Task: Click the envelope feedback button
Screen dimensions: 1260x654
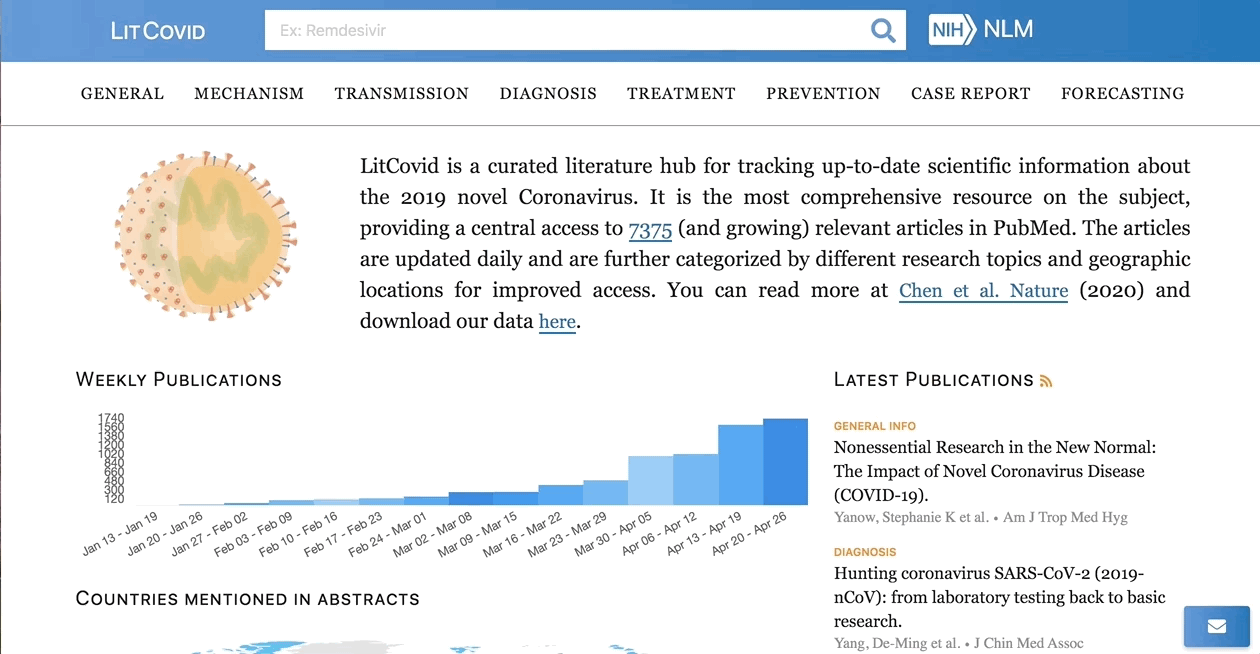Action: point(1217,626)
